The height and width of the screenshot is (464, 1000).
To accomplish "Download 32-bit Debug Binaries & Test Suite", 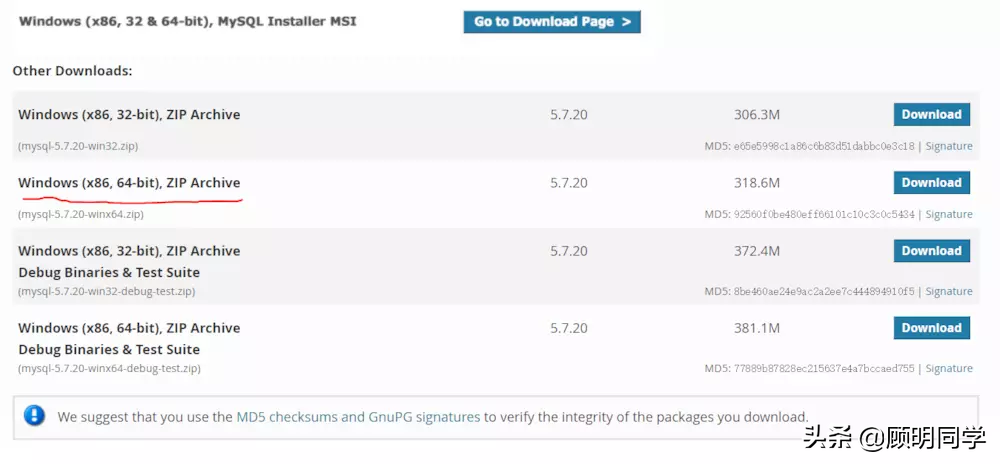I will pos(931,251).
